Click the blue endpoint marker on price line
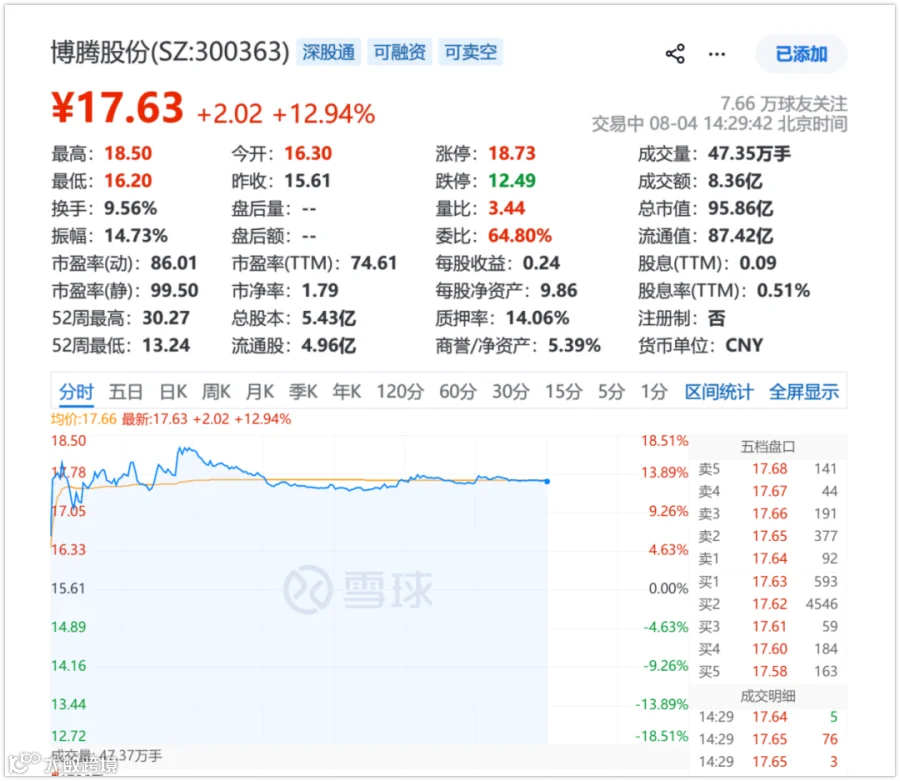The width and height of the screenshot is (900, 781). pos(547,481)
